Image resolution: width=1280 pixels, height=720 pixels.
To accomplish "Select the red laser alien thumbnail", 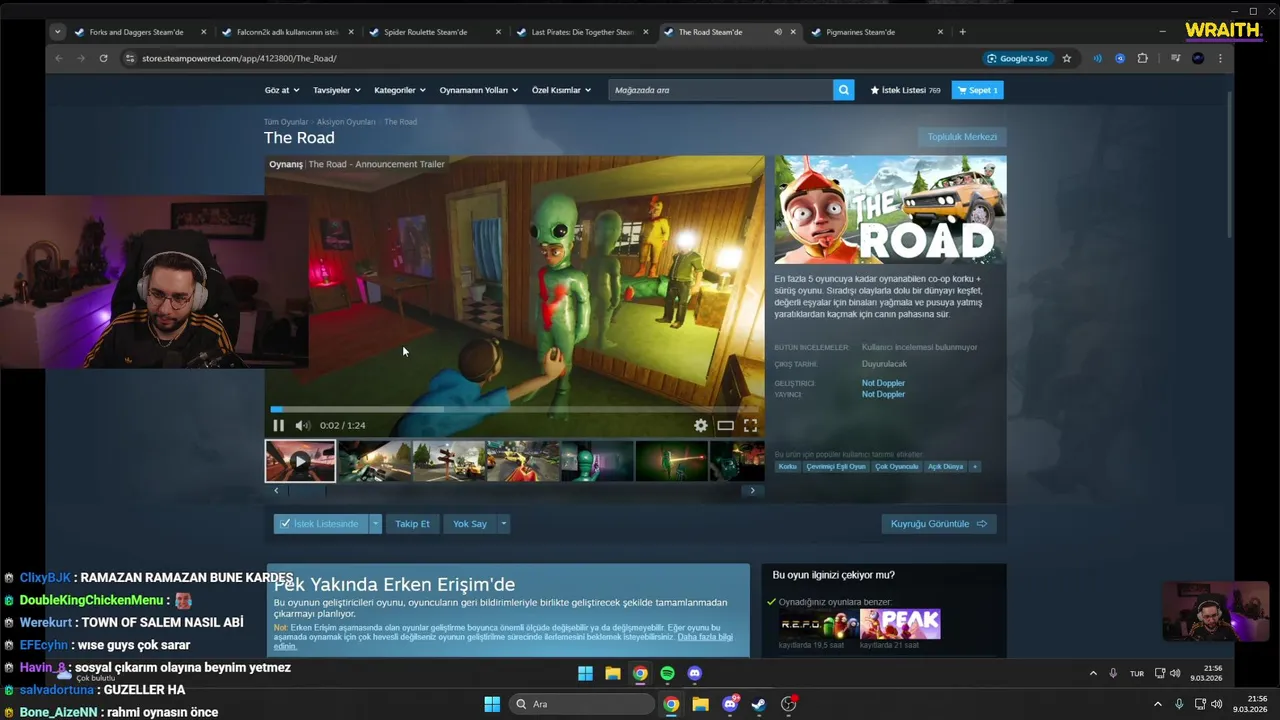I will click(671, 462).
